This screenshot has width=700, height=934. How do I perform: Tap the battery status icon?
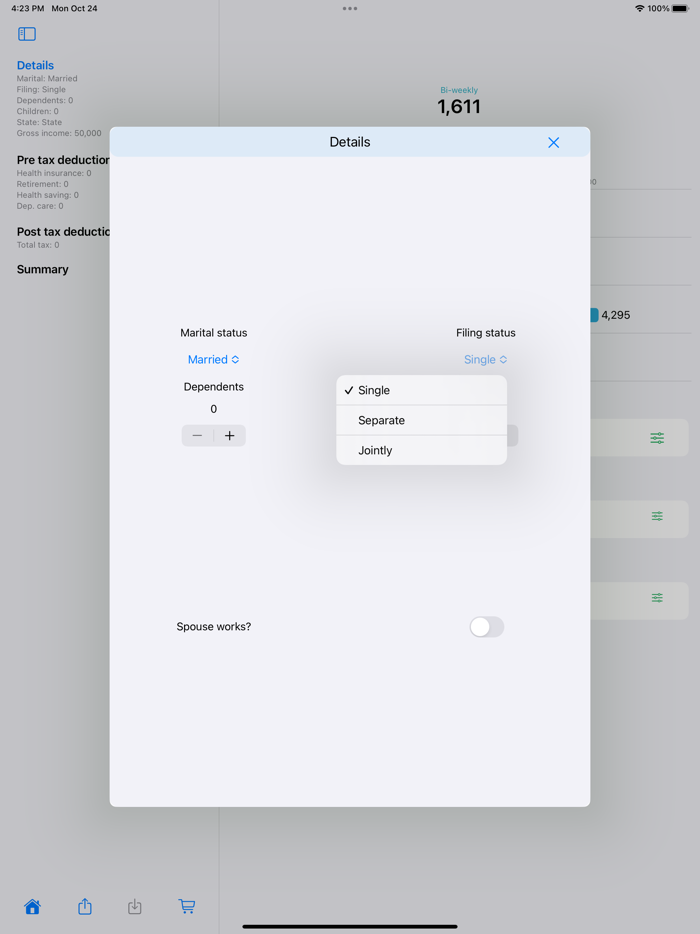click(x=680, y=8)
